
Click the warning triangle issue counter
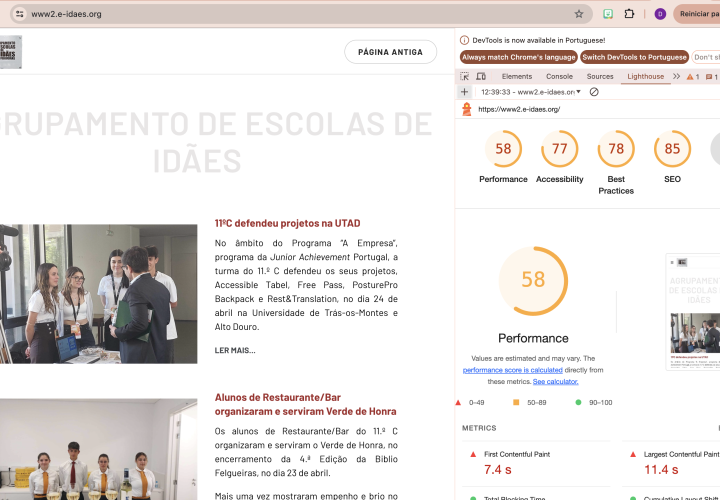point(693,77)
